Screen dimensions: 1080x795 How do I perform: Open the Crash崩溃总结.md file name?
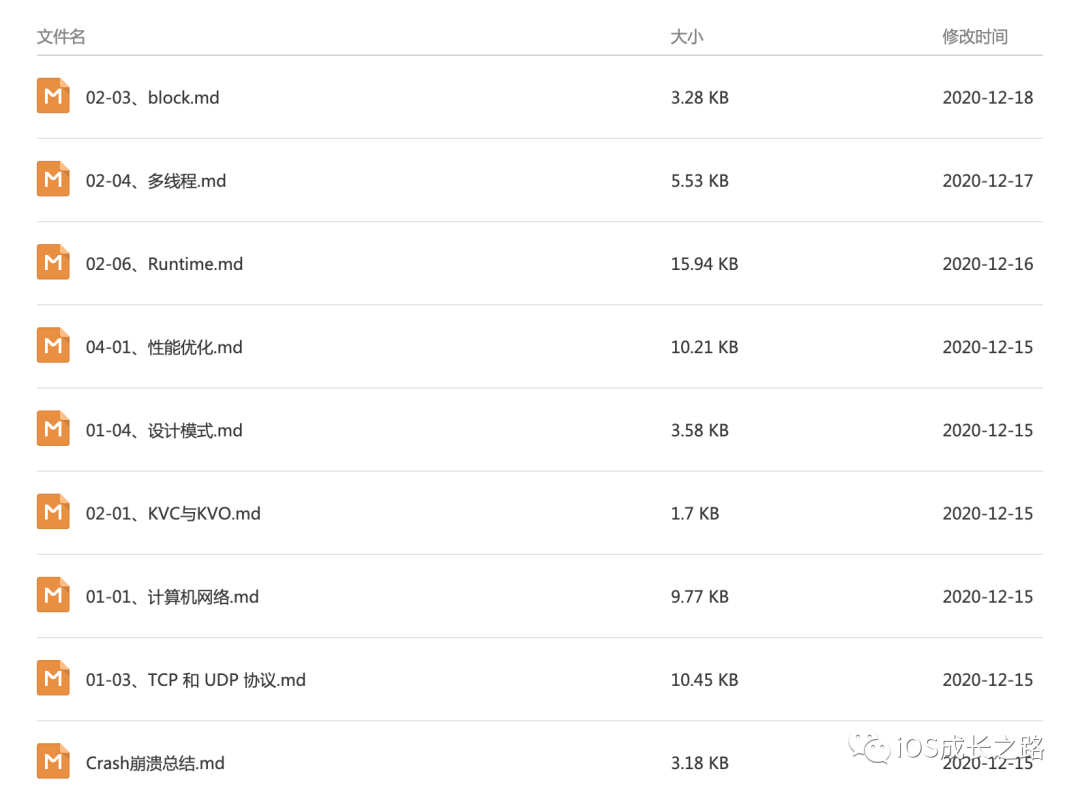coord(155,763)
